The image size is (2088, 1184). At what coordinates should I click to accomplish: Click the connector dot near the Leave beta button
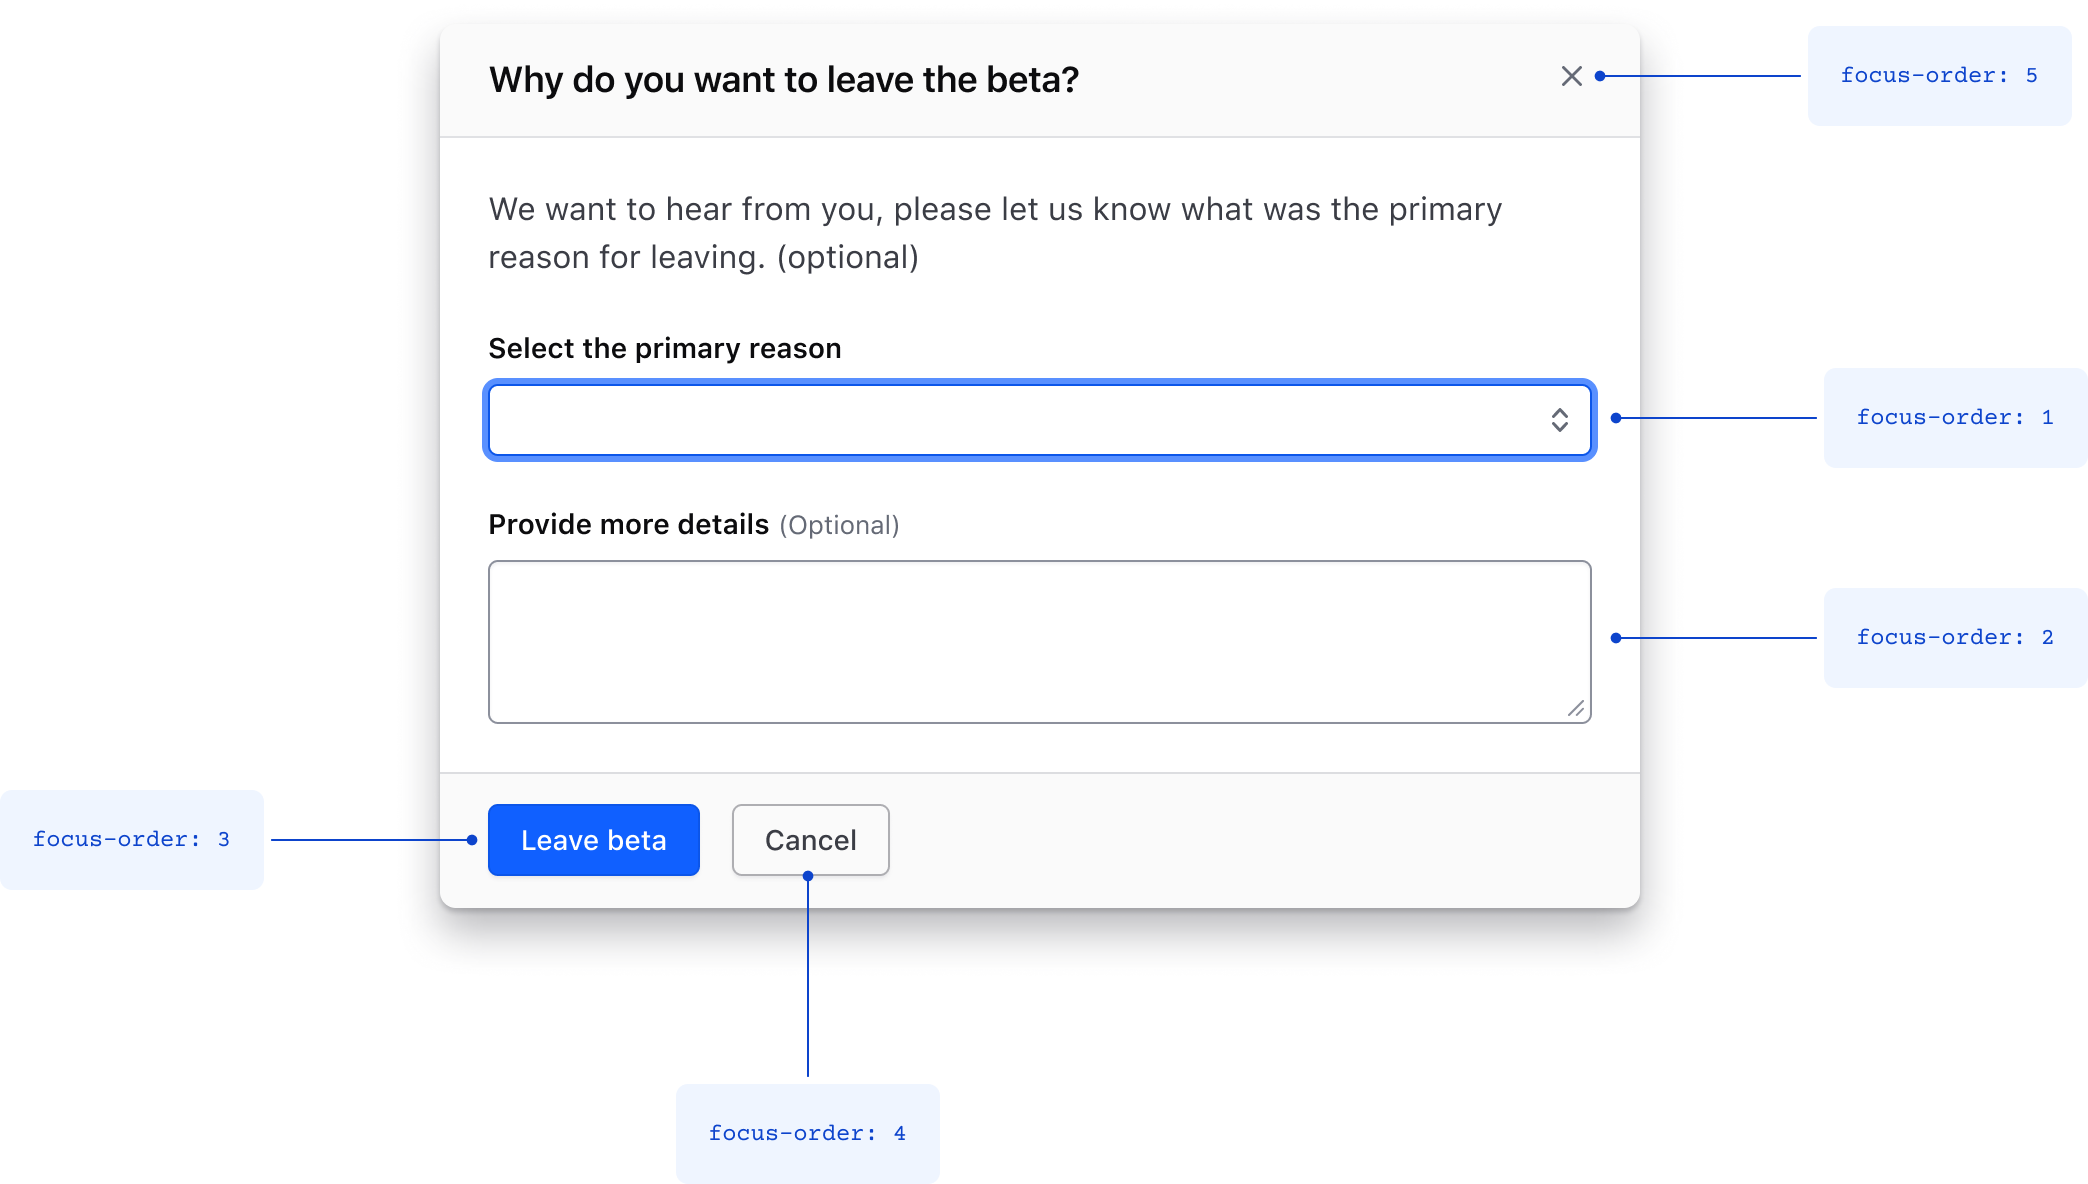[x=473, y=840]
